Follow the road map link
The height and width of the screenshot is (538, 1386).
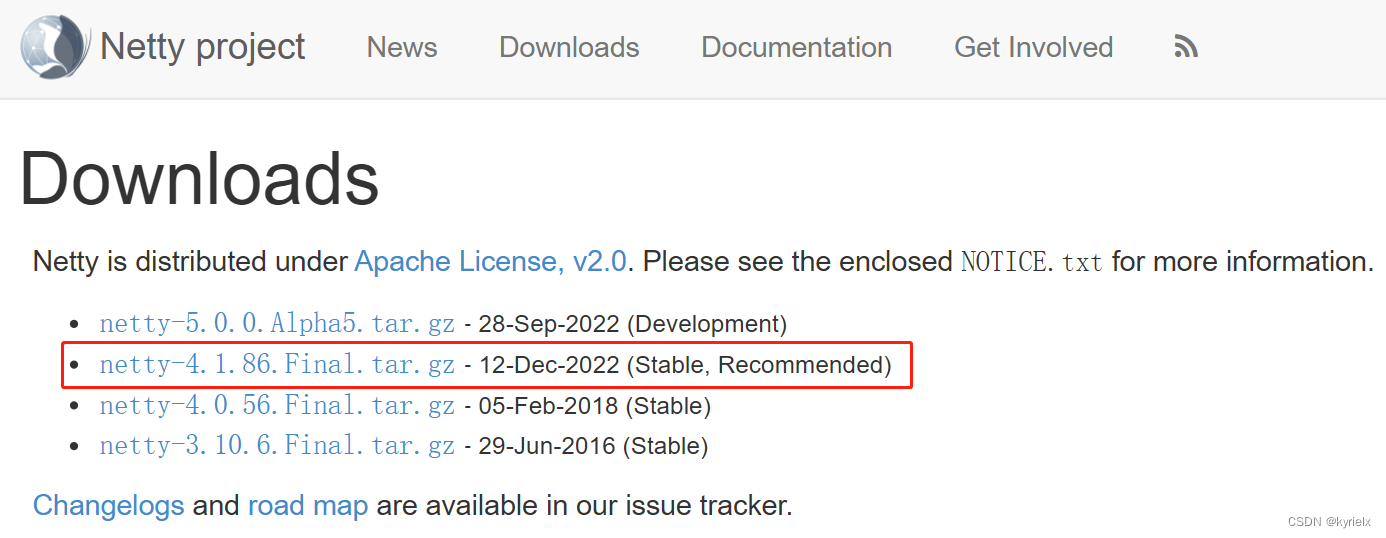tap(308, 505)
